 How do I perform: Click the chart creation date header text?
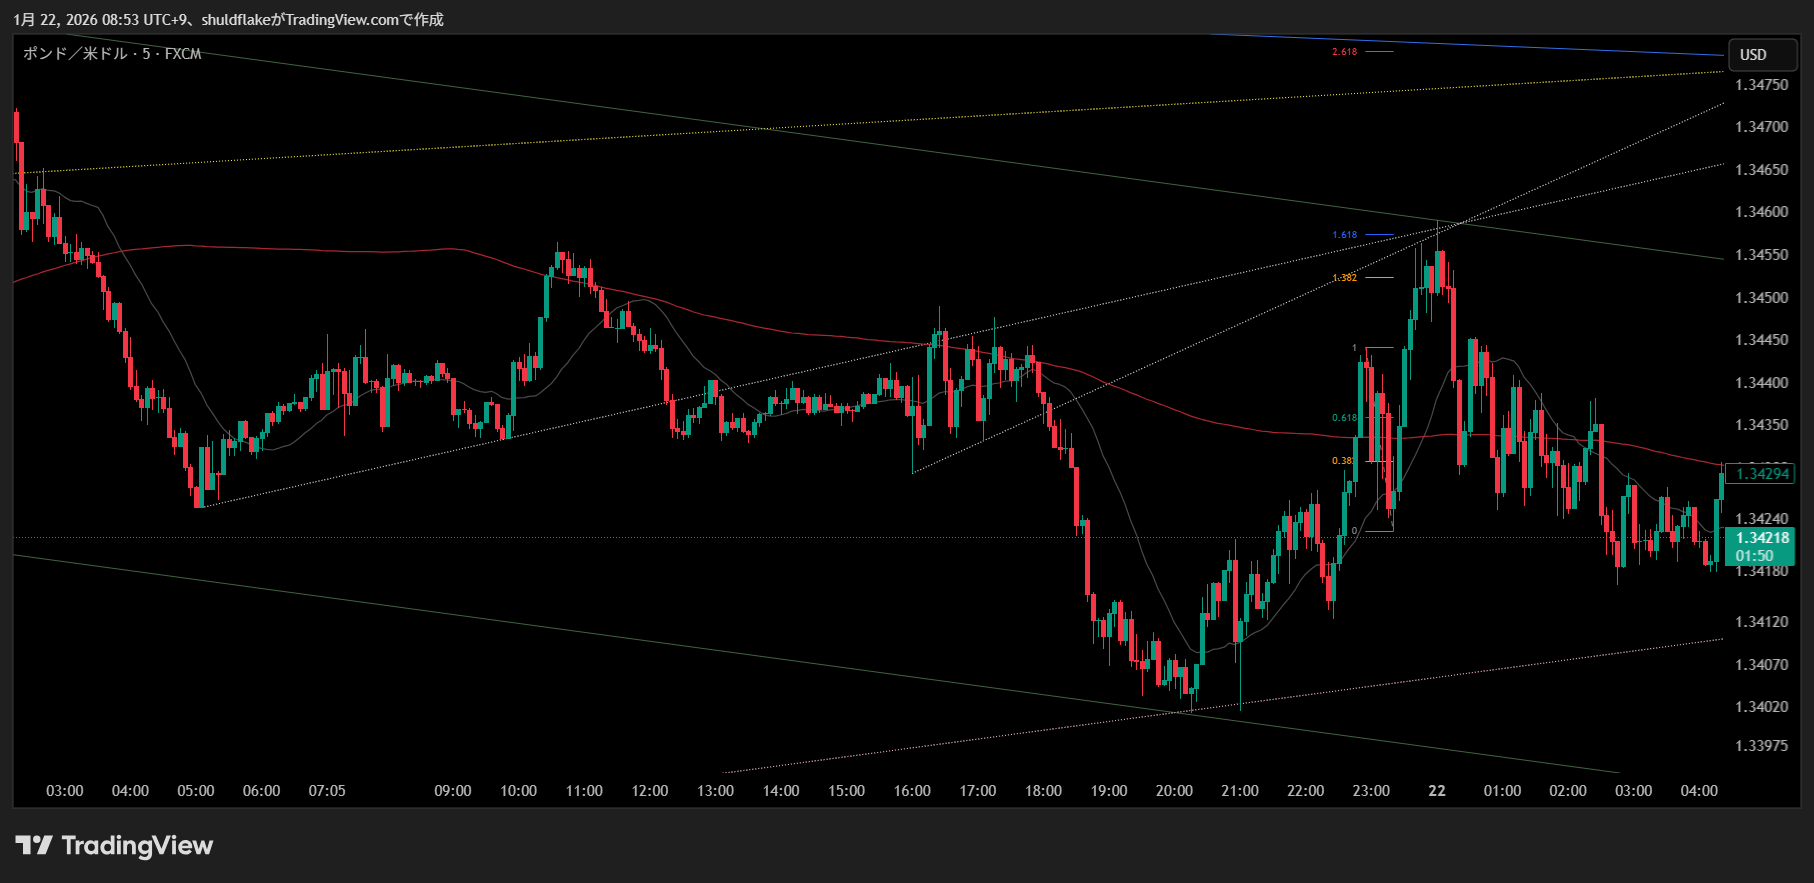click(228, 20)
